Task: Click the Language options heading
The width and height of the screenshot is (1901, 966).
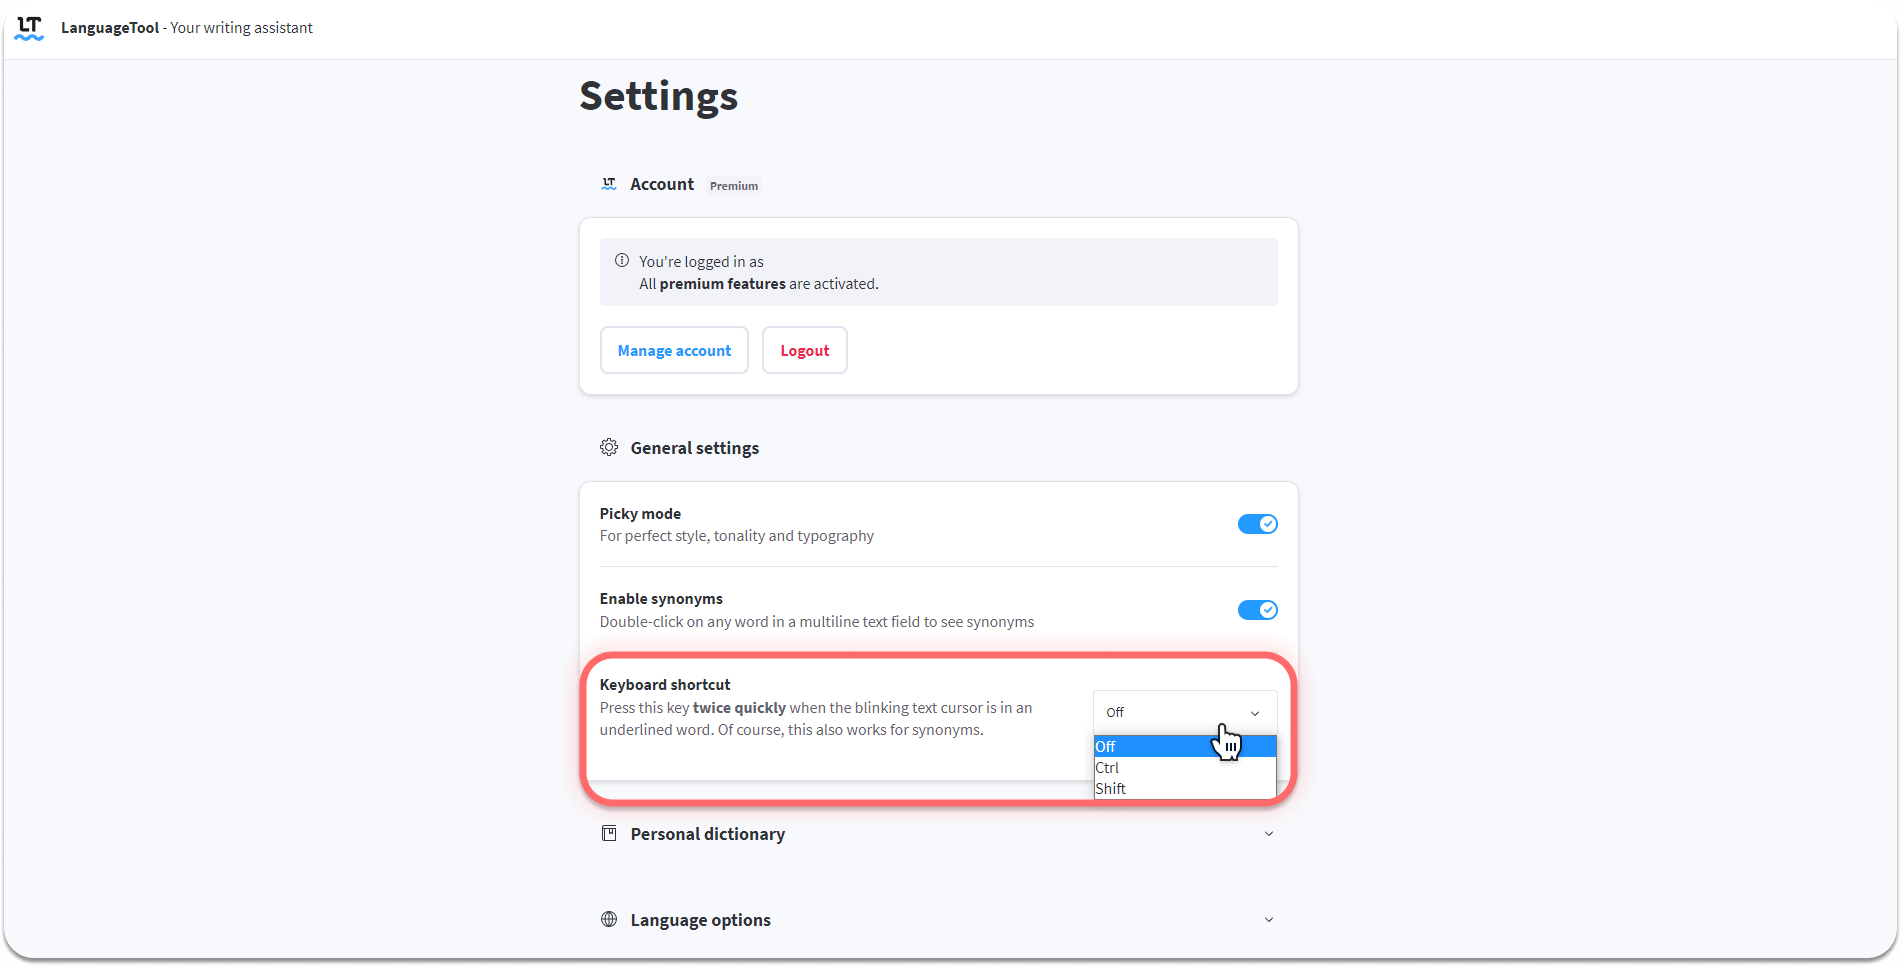Action: point(700,920)
